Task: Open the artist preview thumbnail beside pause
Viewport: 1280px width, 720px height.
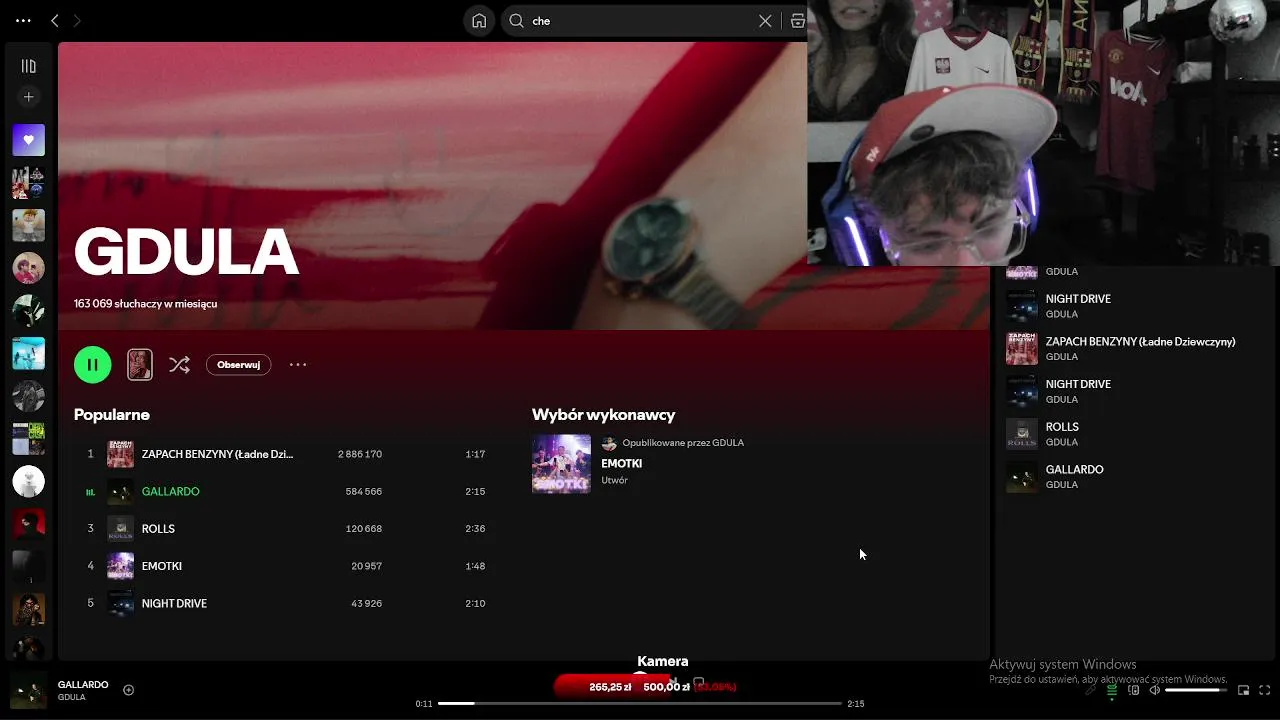Action: (140, 364)
